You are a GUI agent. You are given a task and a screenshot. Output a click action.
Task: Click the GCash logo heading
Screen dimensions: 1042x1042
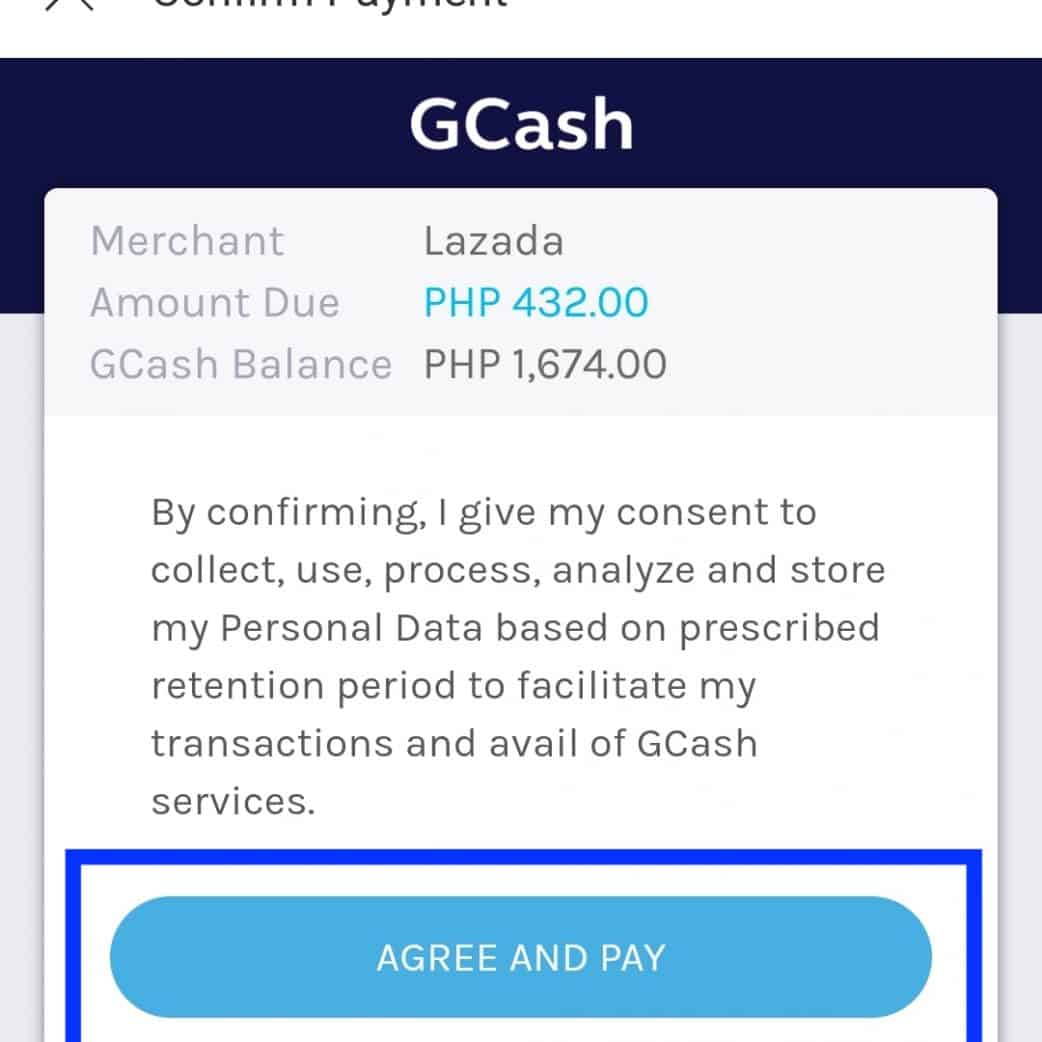click(521, 125)
